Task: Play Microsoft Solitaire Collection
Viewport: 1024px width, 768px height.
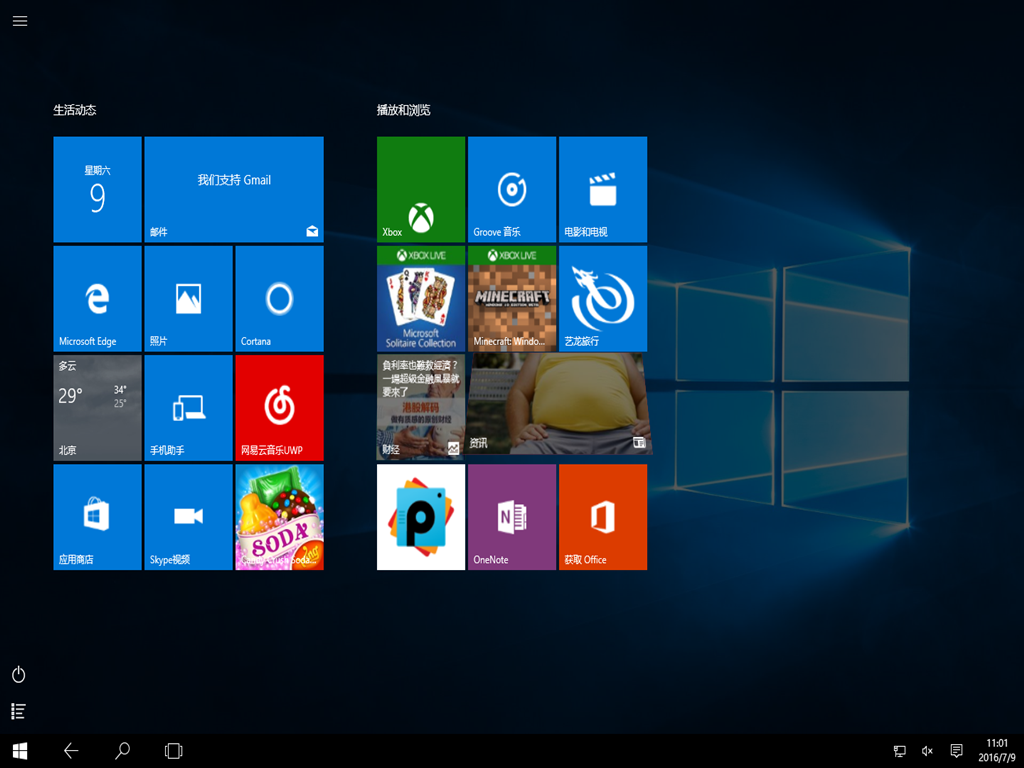Action: [x=421, y=298]
